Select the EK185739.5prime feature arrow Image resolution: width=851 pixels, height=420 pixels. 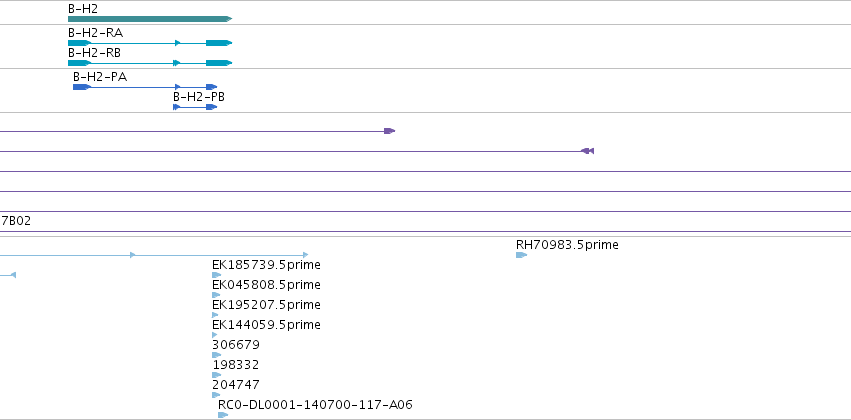coord(217,275)
